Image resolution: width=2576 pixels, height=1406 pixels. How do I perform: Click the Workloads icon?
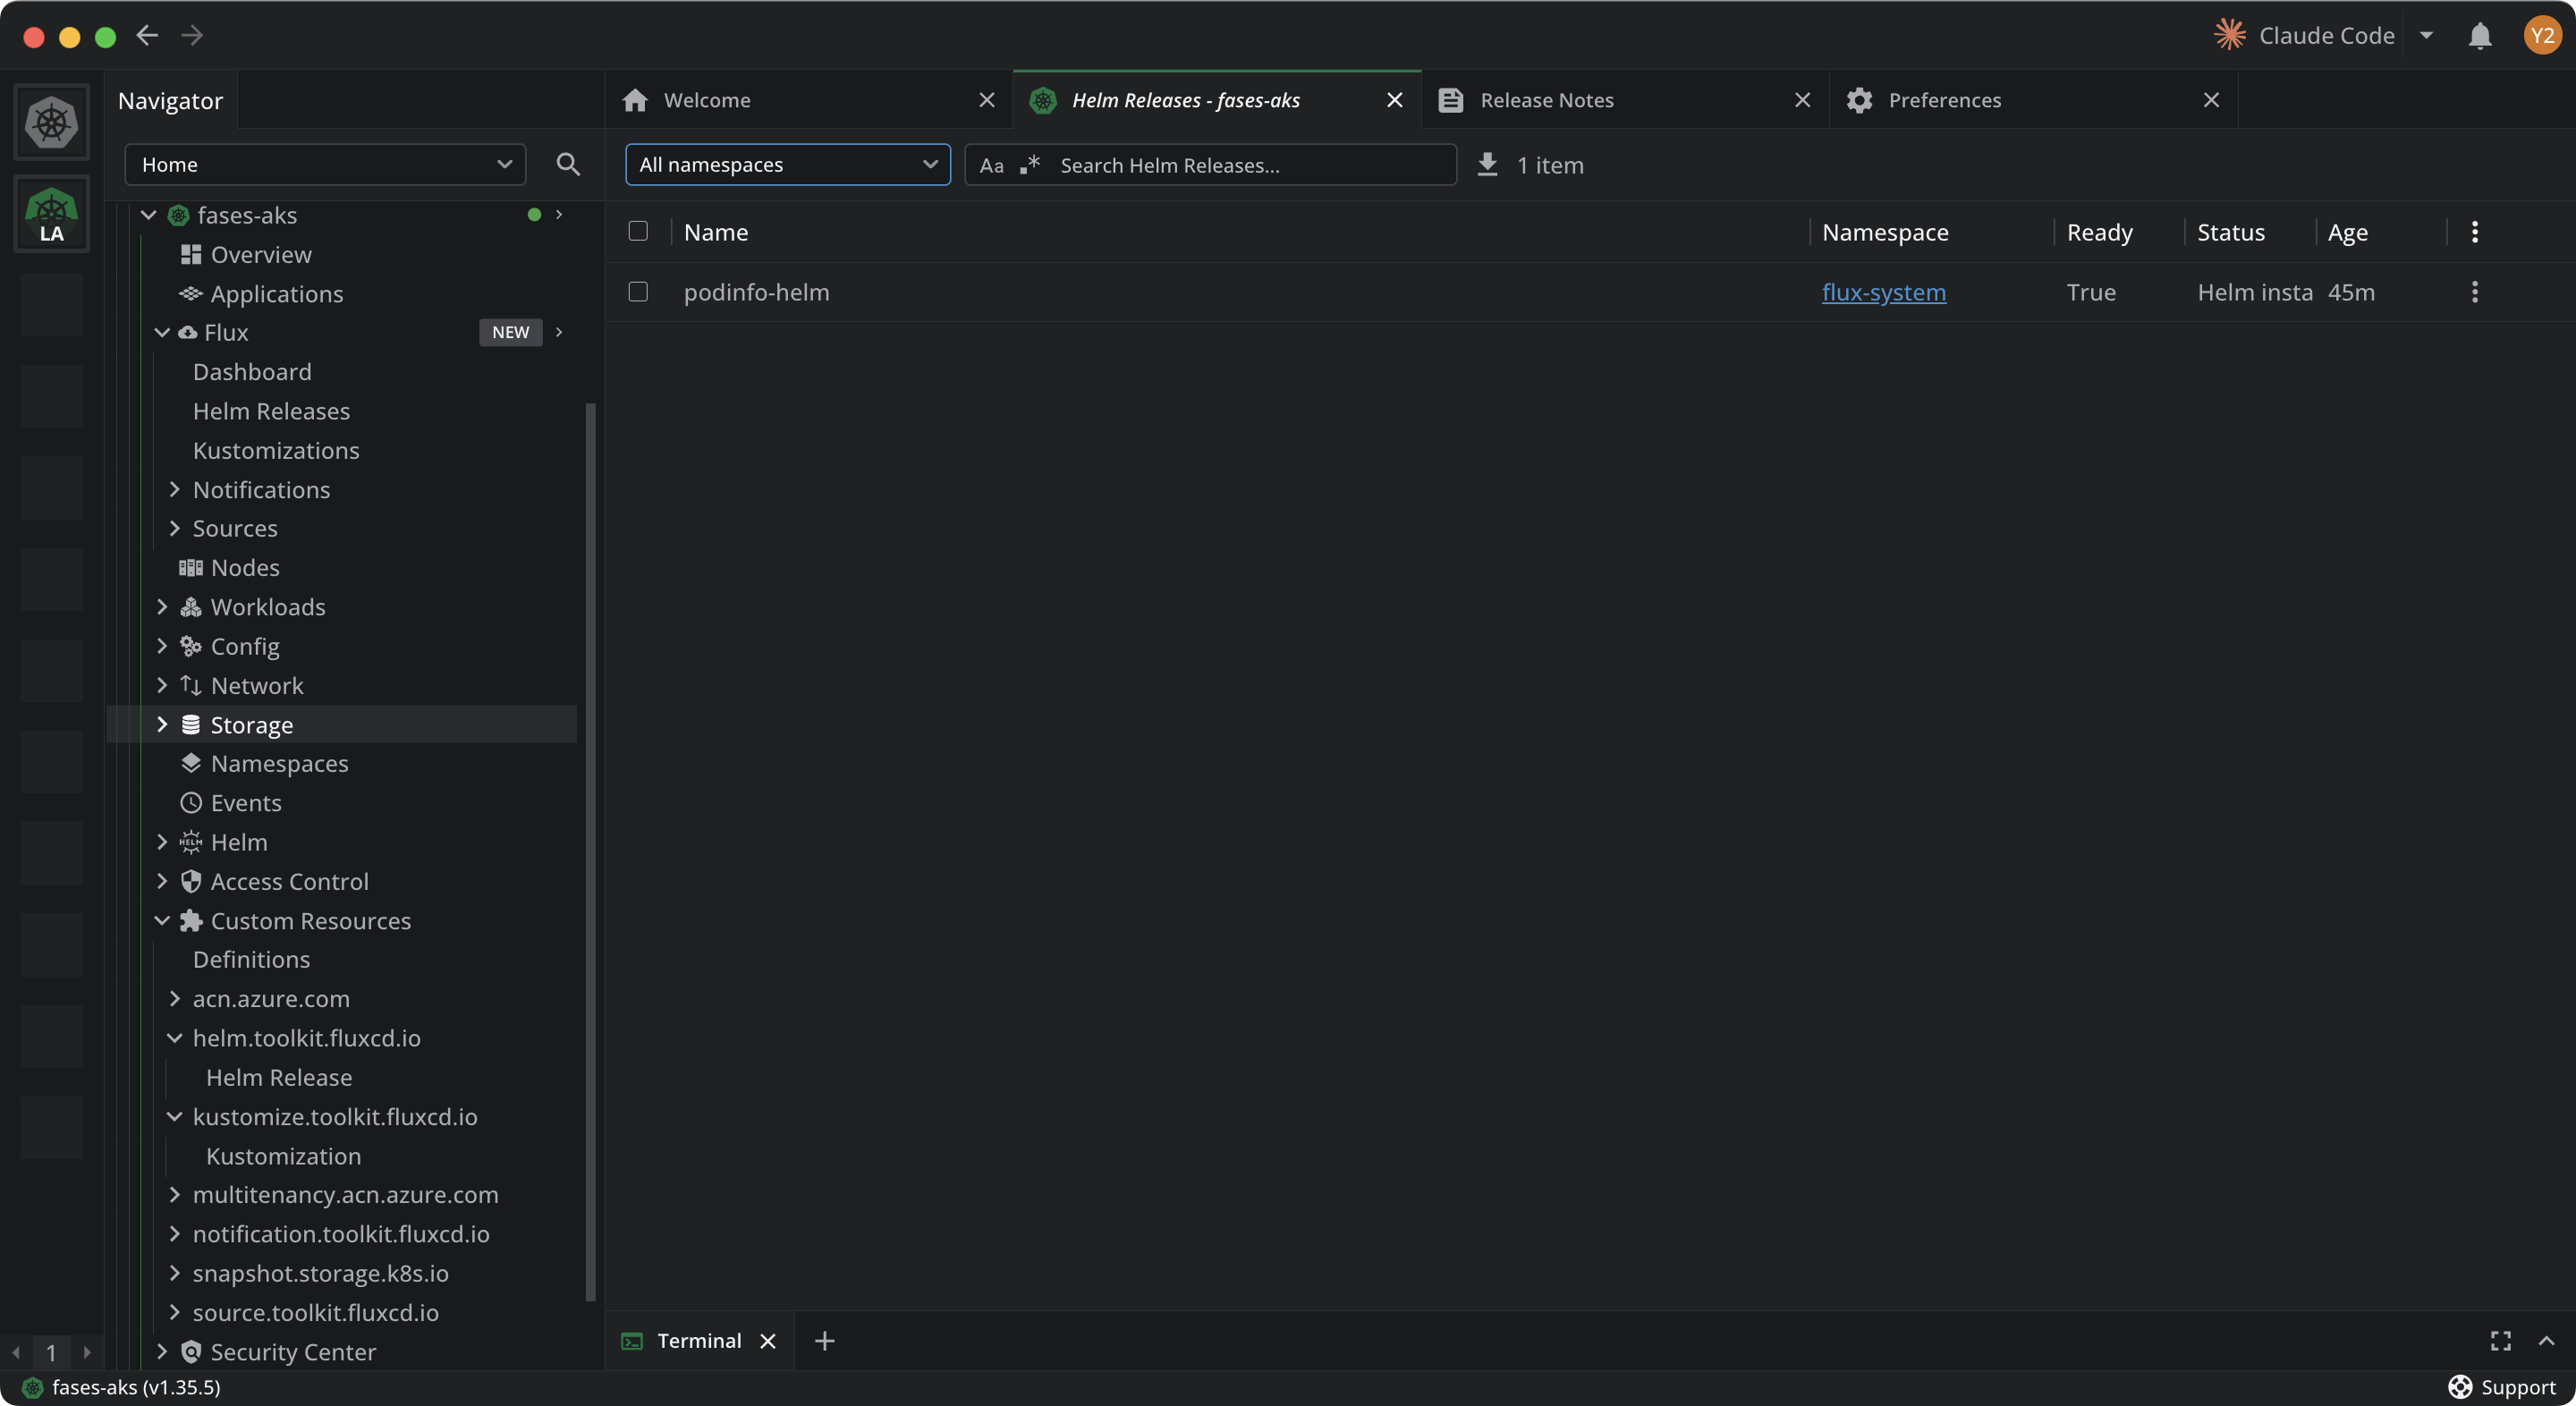(x=190, y=607)
